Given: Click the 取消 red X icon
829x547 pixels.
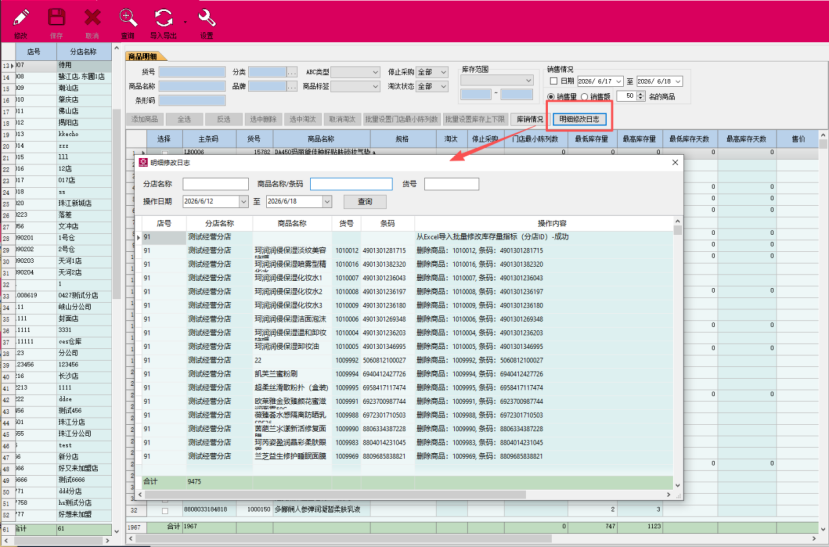Looking at the screenshot, I should (x=93, y=18).
